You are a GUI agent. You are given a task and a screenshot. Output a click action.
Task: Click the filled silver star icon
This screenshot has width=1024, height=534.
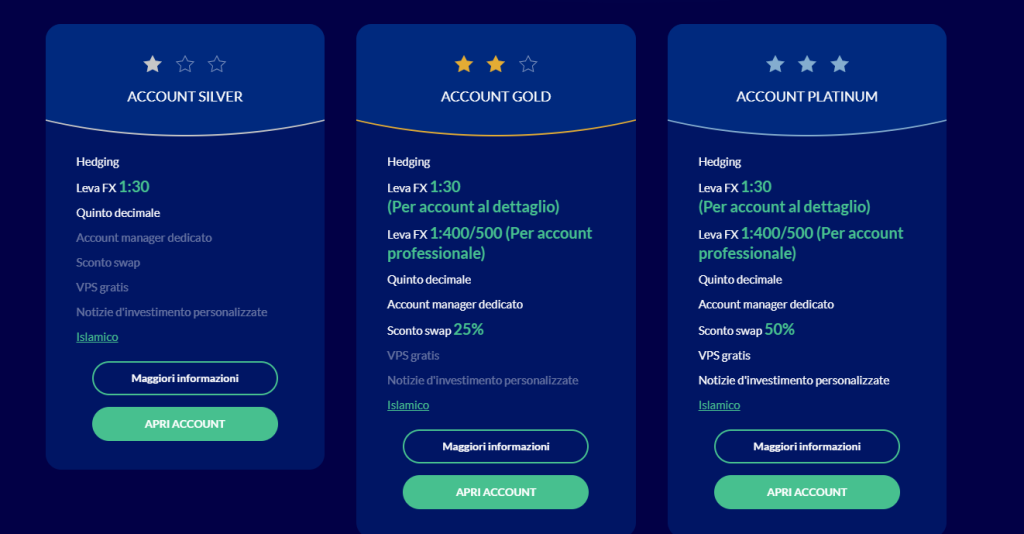(x=152, y=64)
